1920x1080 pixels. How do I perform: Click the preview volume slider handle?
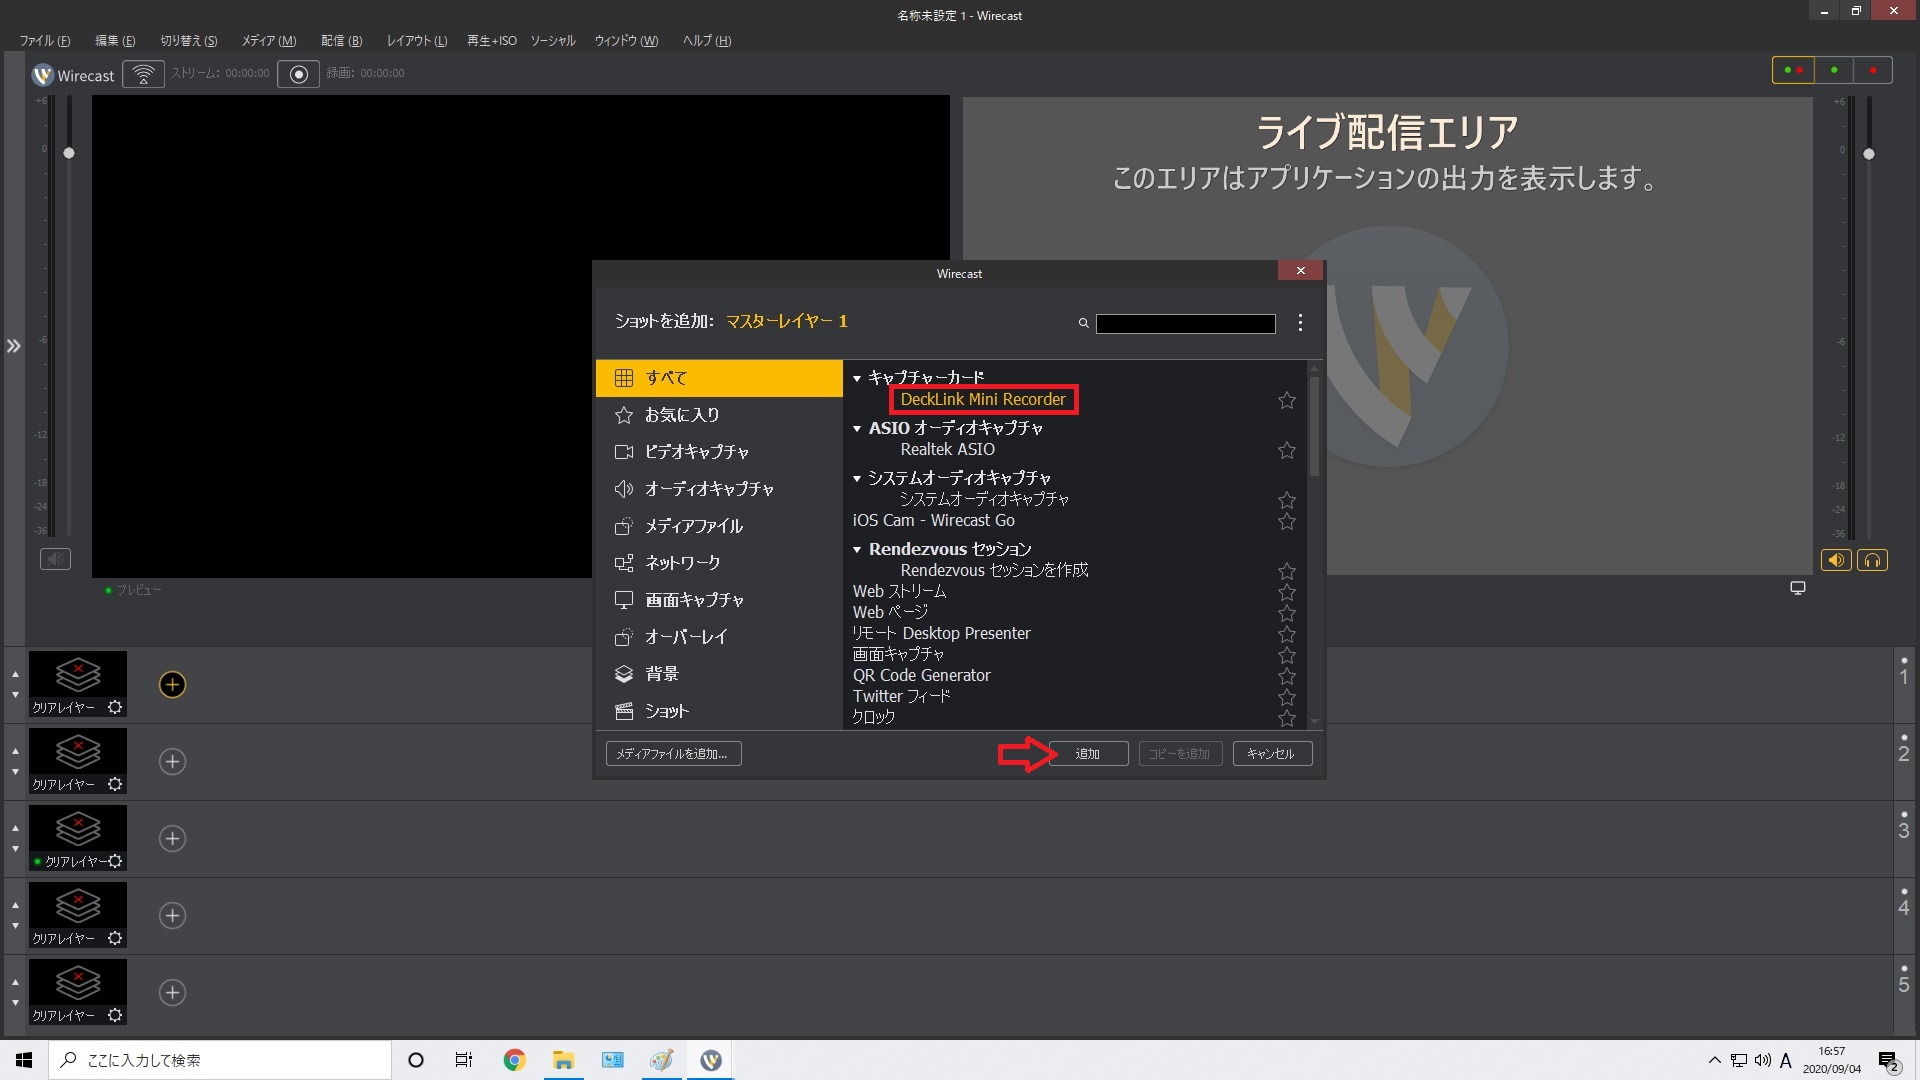tap(69, 153)
